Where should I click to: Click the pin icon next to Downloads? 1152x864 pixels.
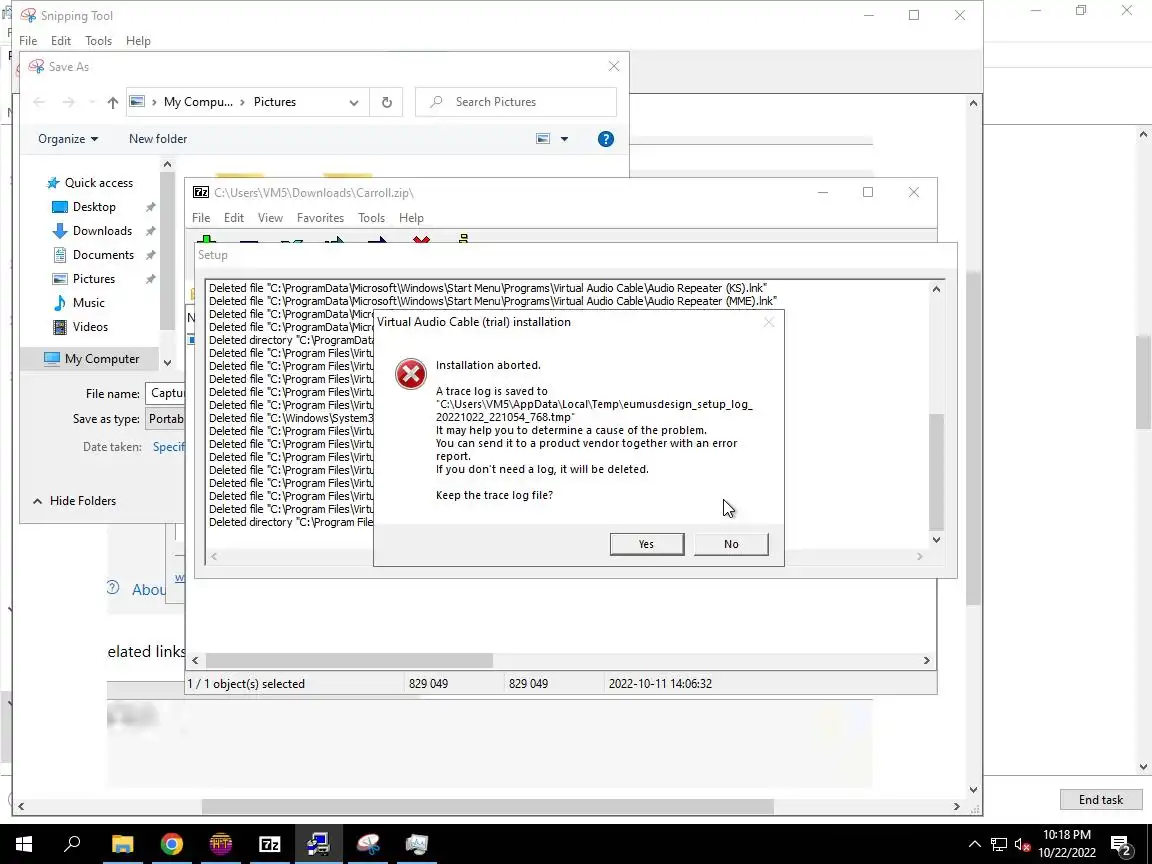pyautogui.click(x=150, y=231)
